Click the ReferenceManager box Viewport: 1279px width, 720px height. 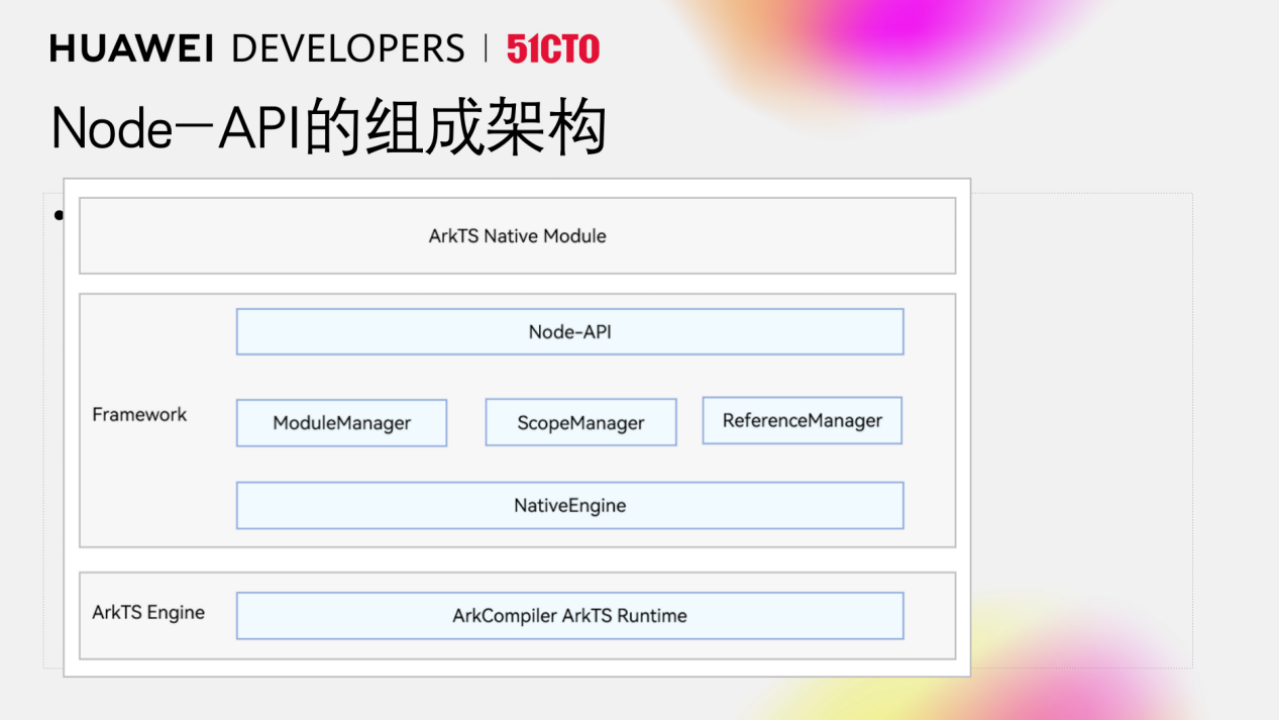tap(802, 421)
